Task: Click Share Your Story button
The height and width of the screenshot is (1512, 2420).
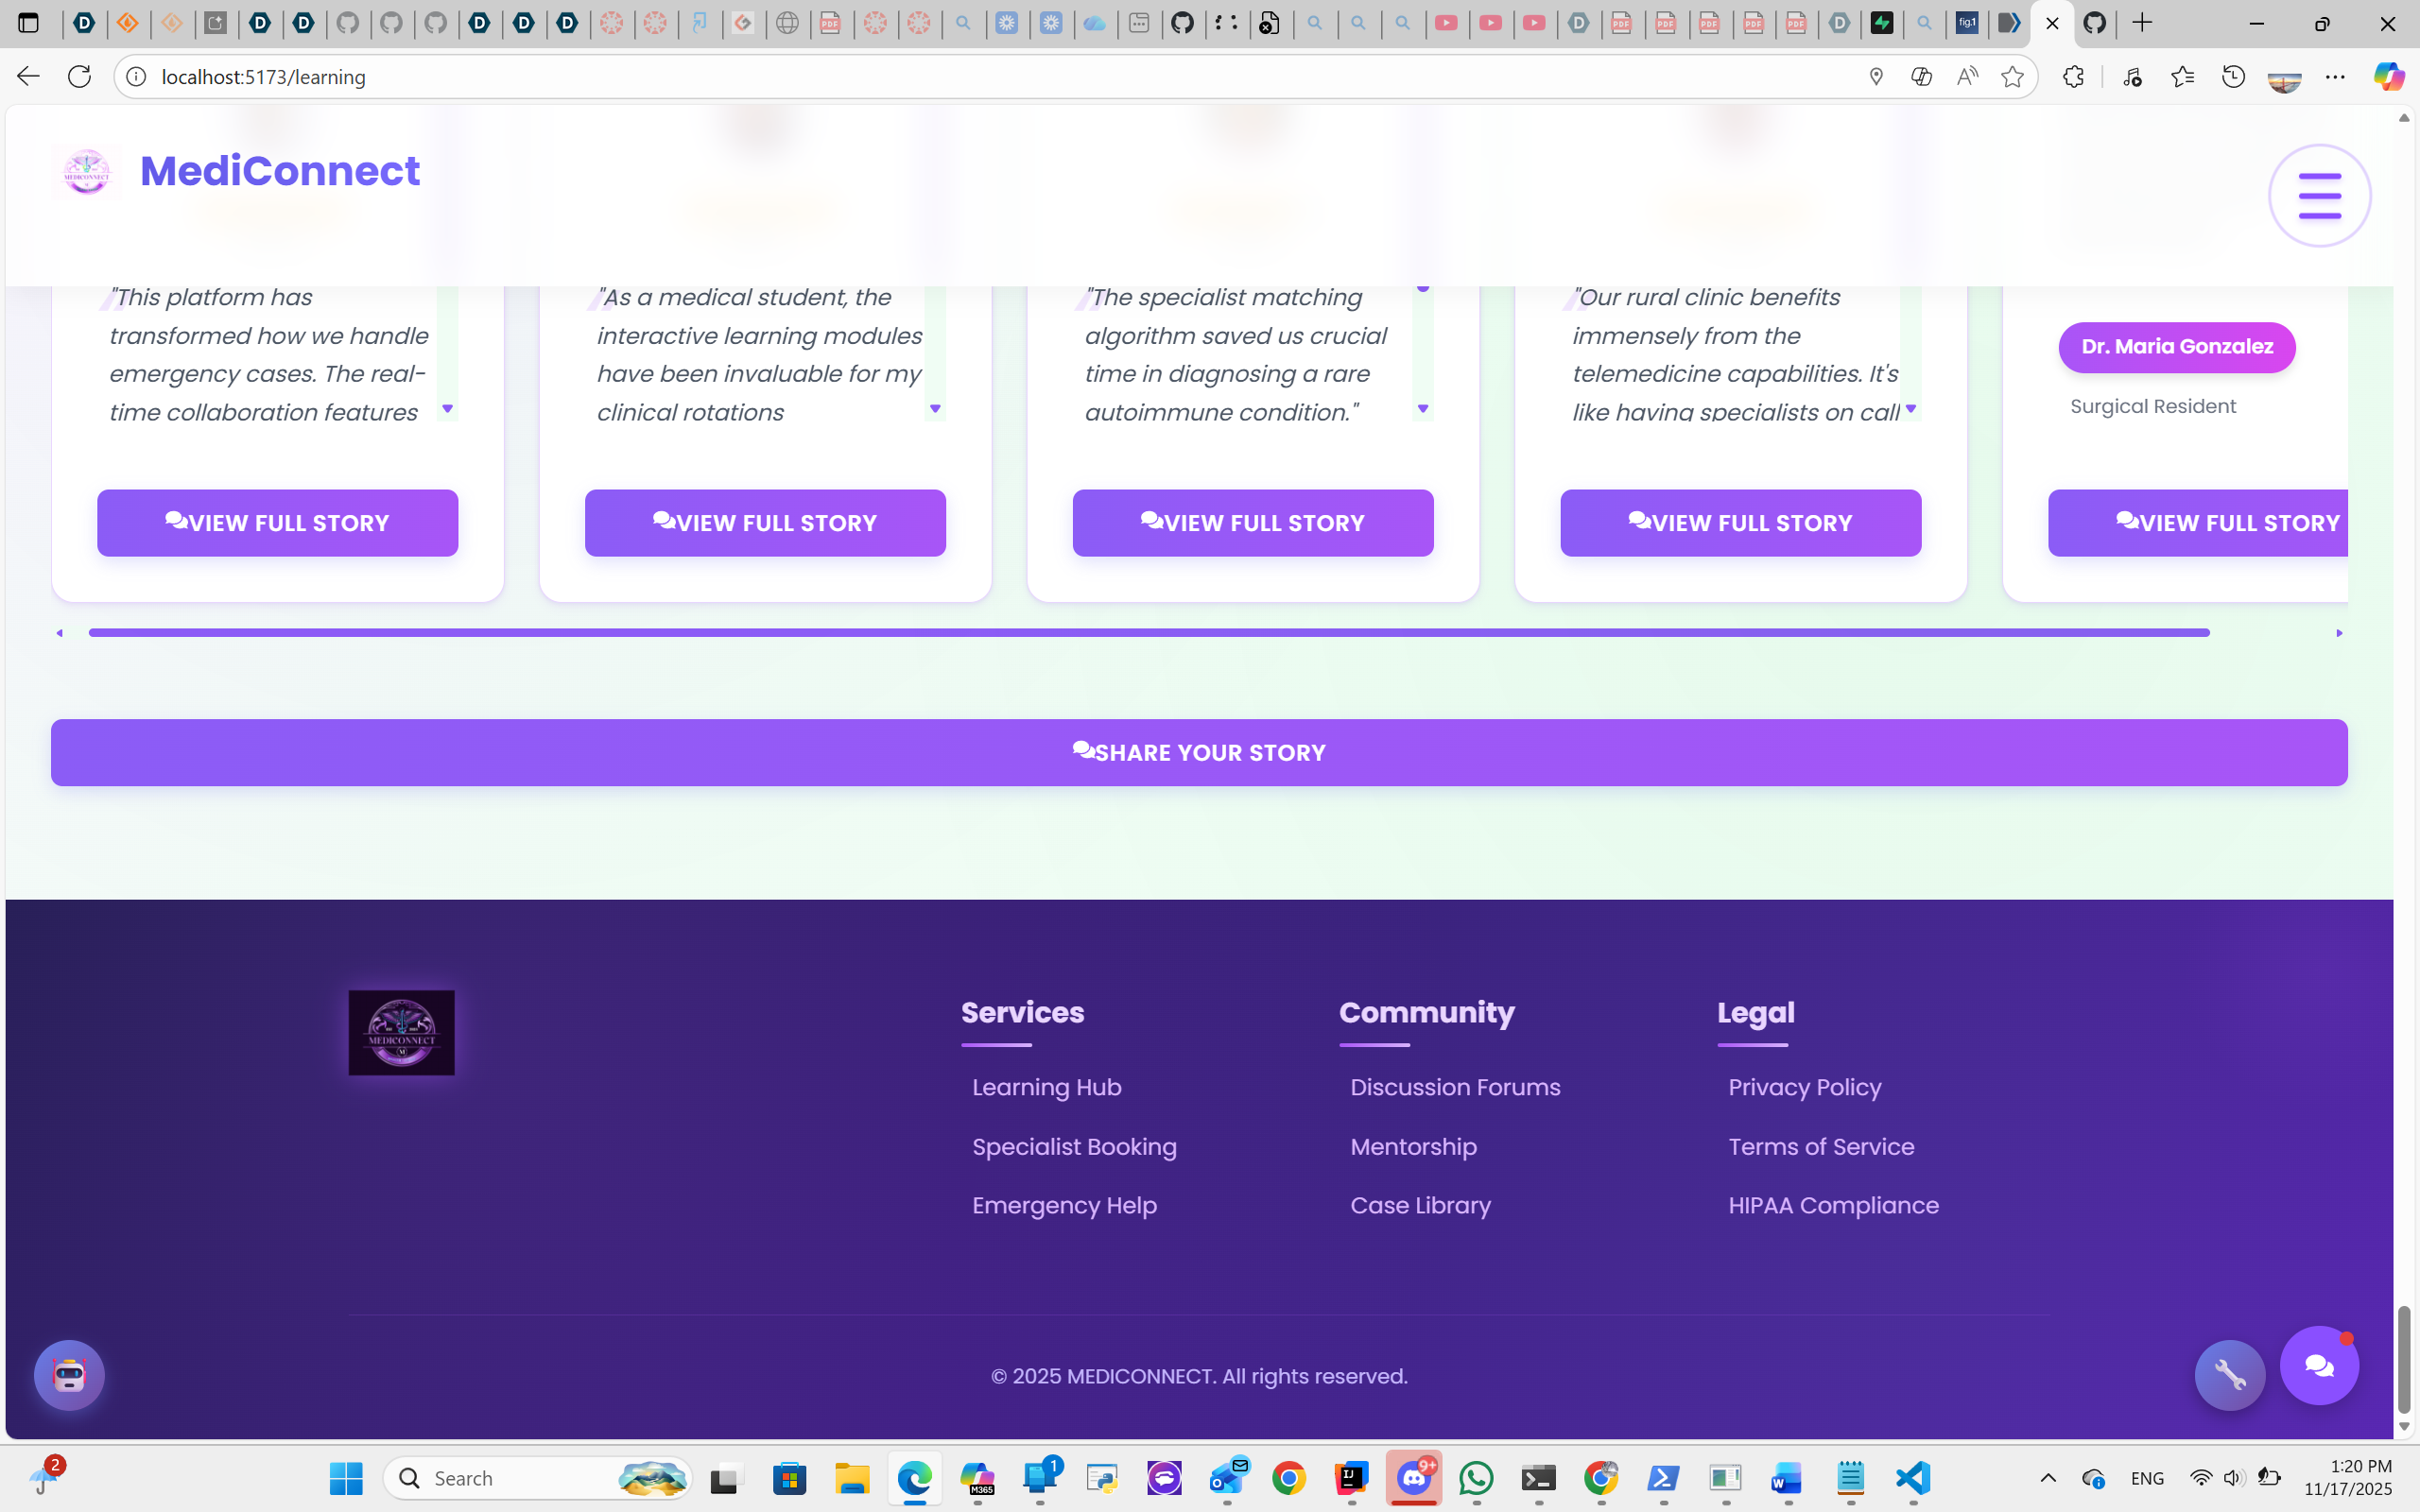Action: (1199, 752)
